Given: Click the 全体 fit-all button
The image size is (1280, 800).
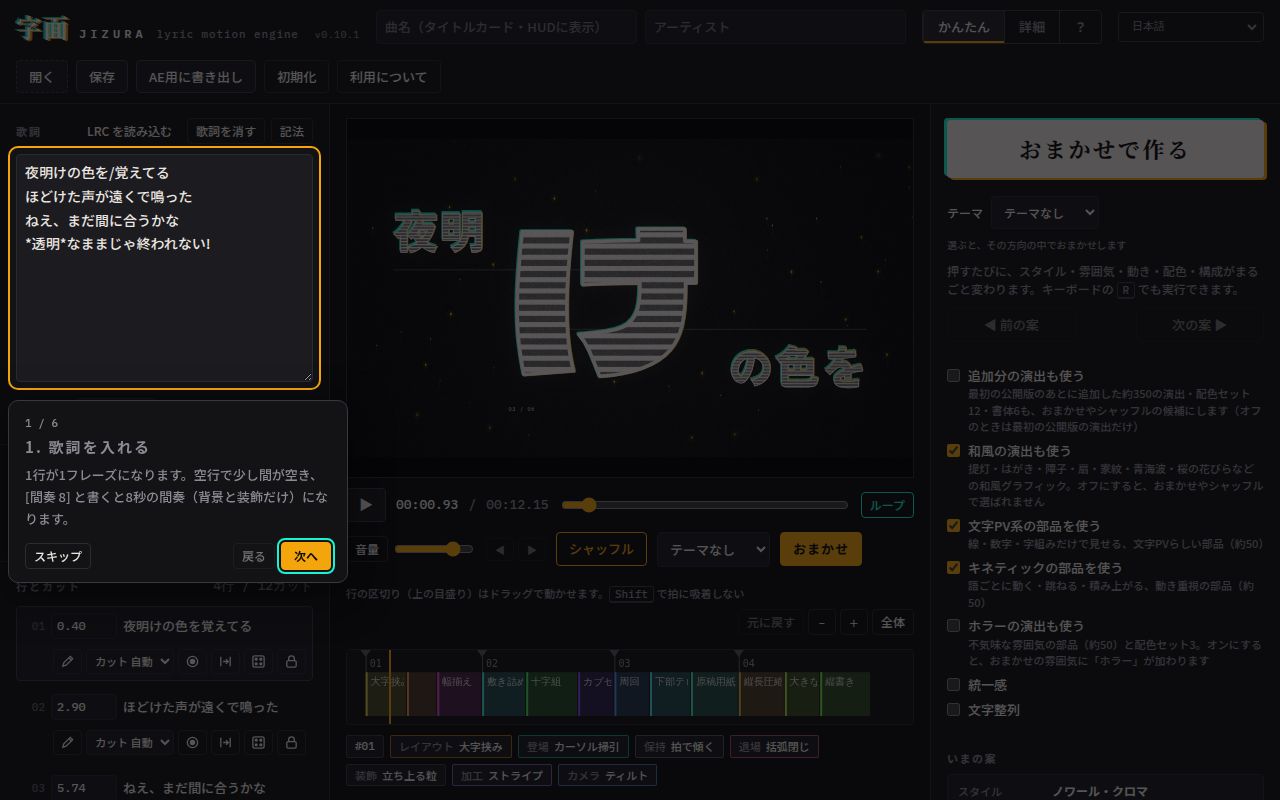Looking at the screenshot, I should point(893,623).
